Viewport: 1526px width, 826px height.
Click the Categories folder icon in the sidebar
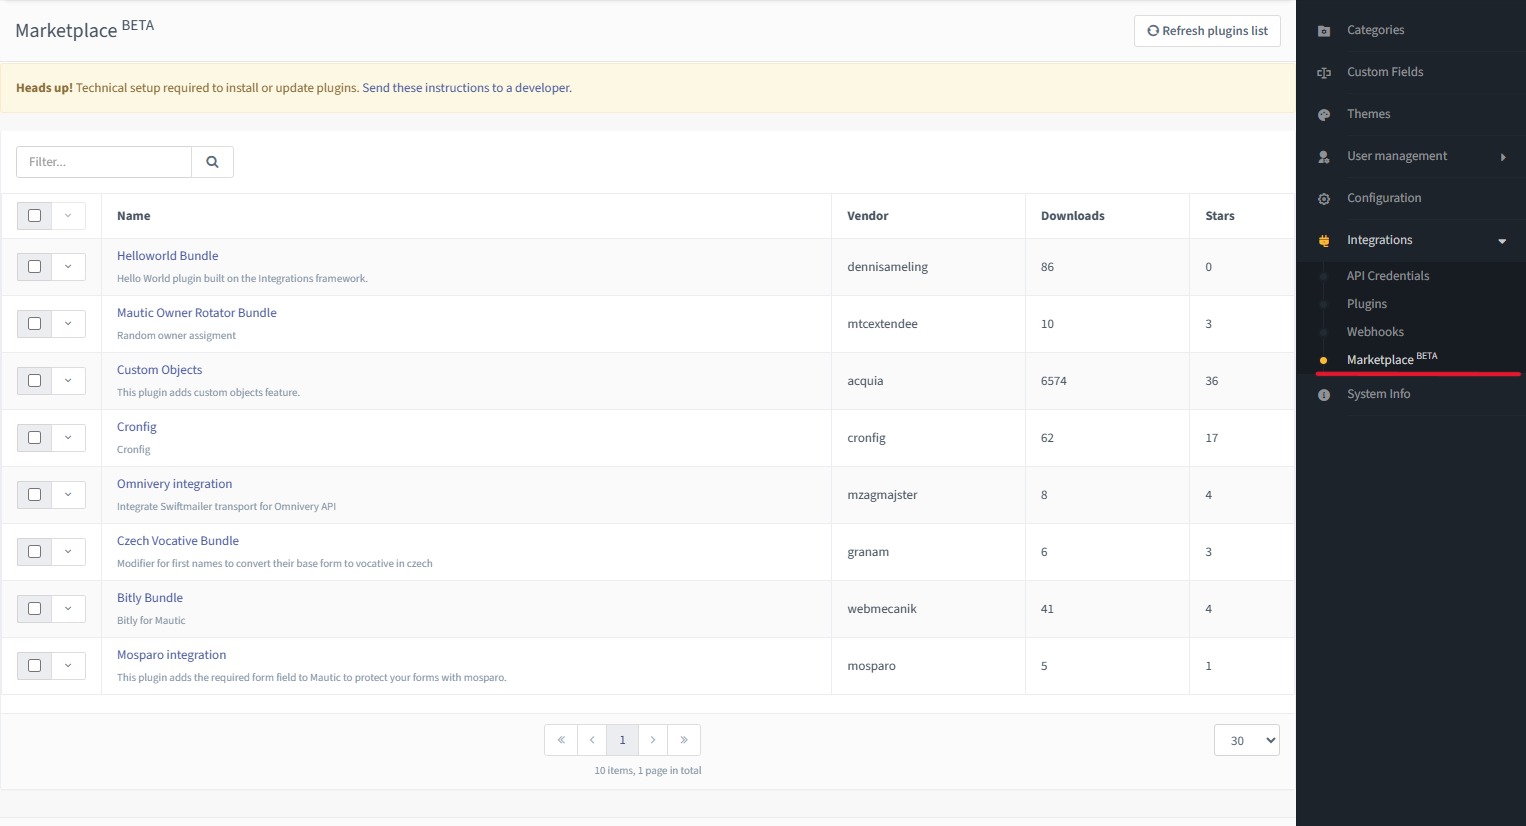point(1324,31)
